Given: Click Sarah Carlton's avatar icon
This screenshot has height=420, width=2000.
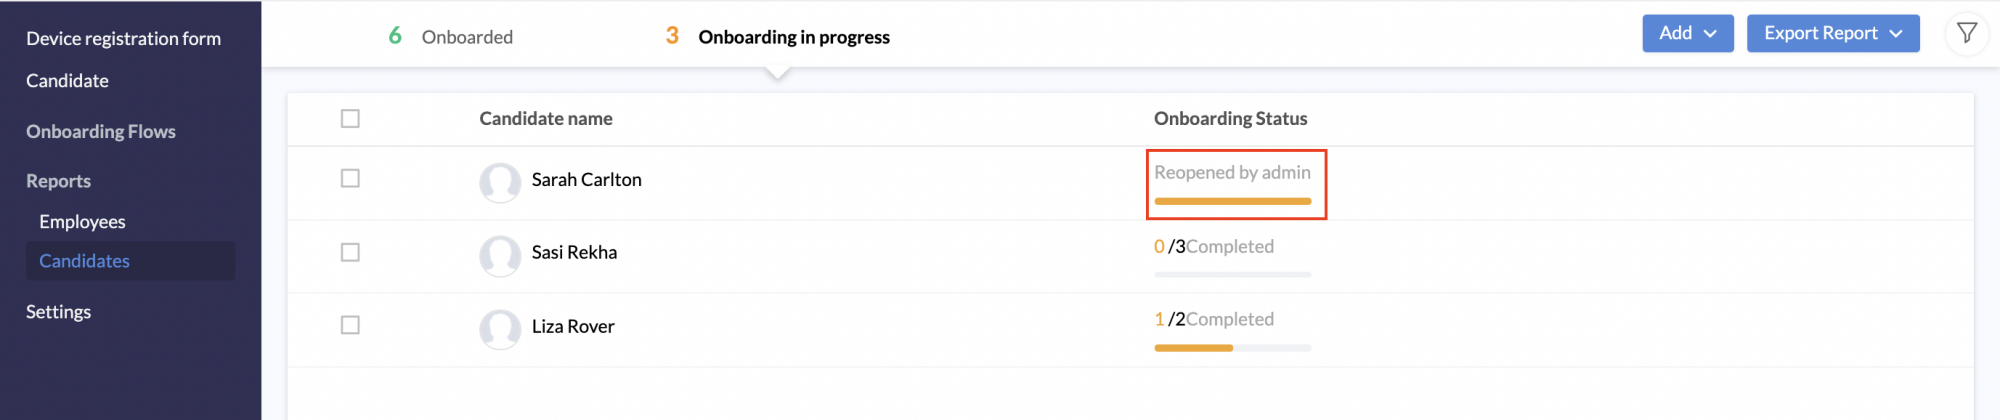Looking at the screenshot, I should [x=500, y=182].
